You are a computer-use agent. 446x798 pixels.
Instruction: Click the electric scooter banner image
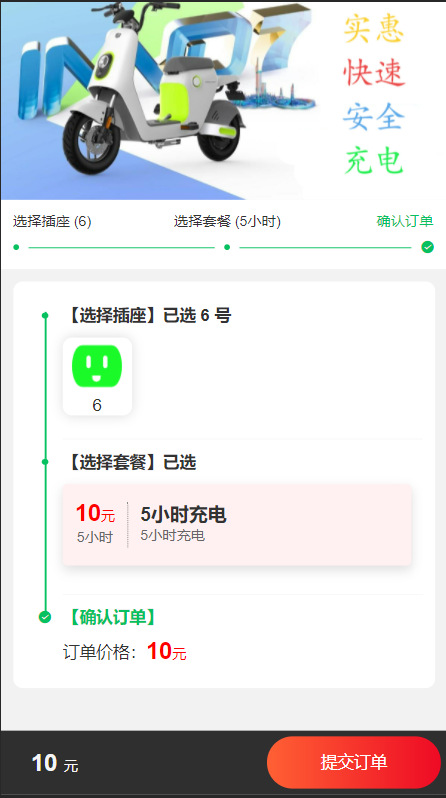coord(223,101)
